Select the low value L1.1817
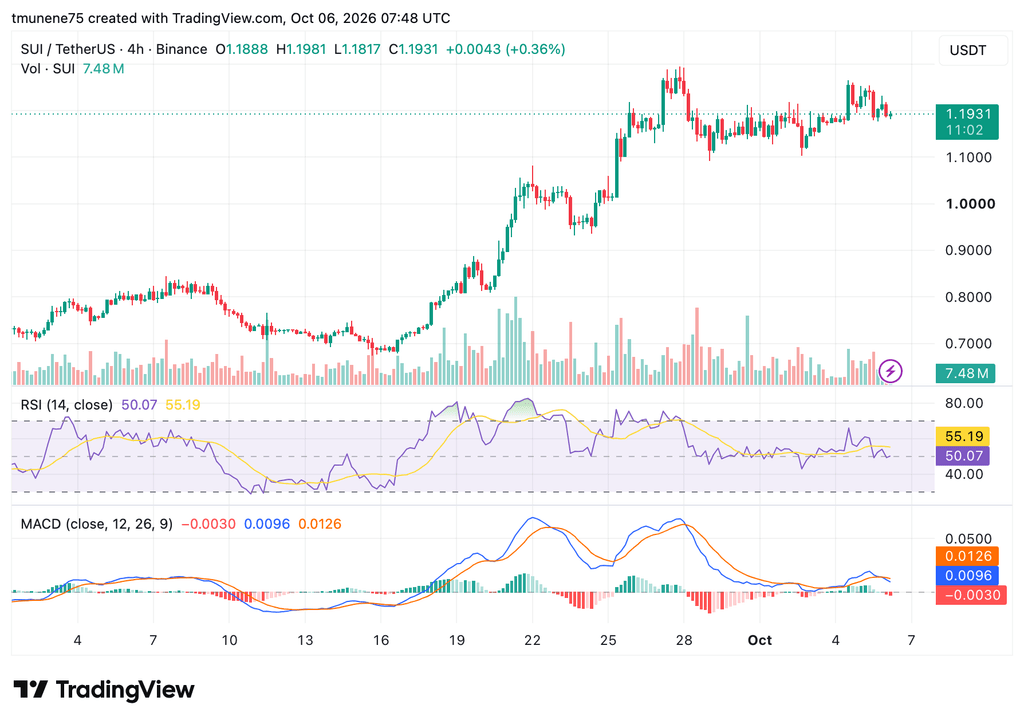Screen dimensions: 1024x724 [357, 49]
